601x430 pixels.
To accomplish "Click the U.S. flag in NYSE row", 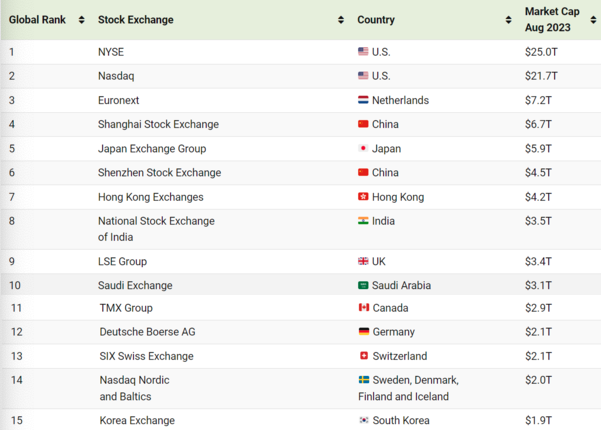I will [363, 51].
